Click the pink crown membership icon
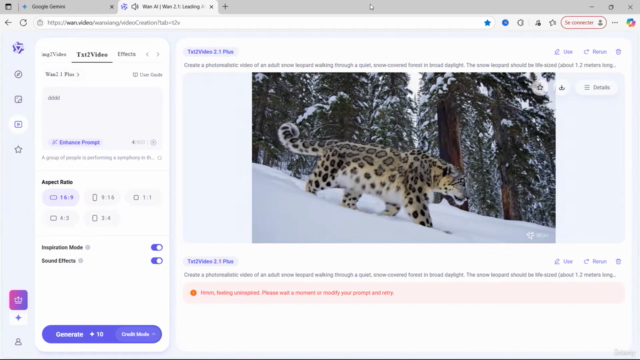Image resolution: width=640 pixels, height=360 pixels. [x=18, y=300]
